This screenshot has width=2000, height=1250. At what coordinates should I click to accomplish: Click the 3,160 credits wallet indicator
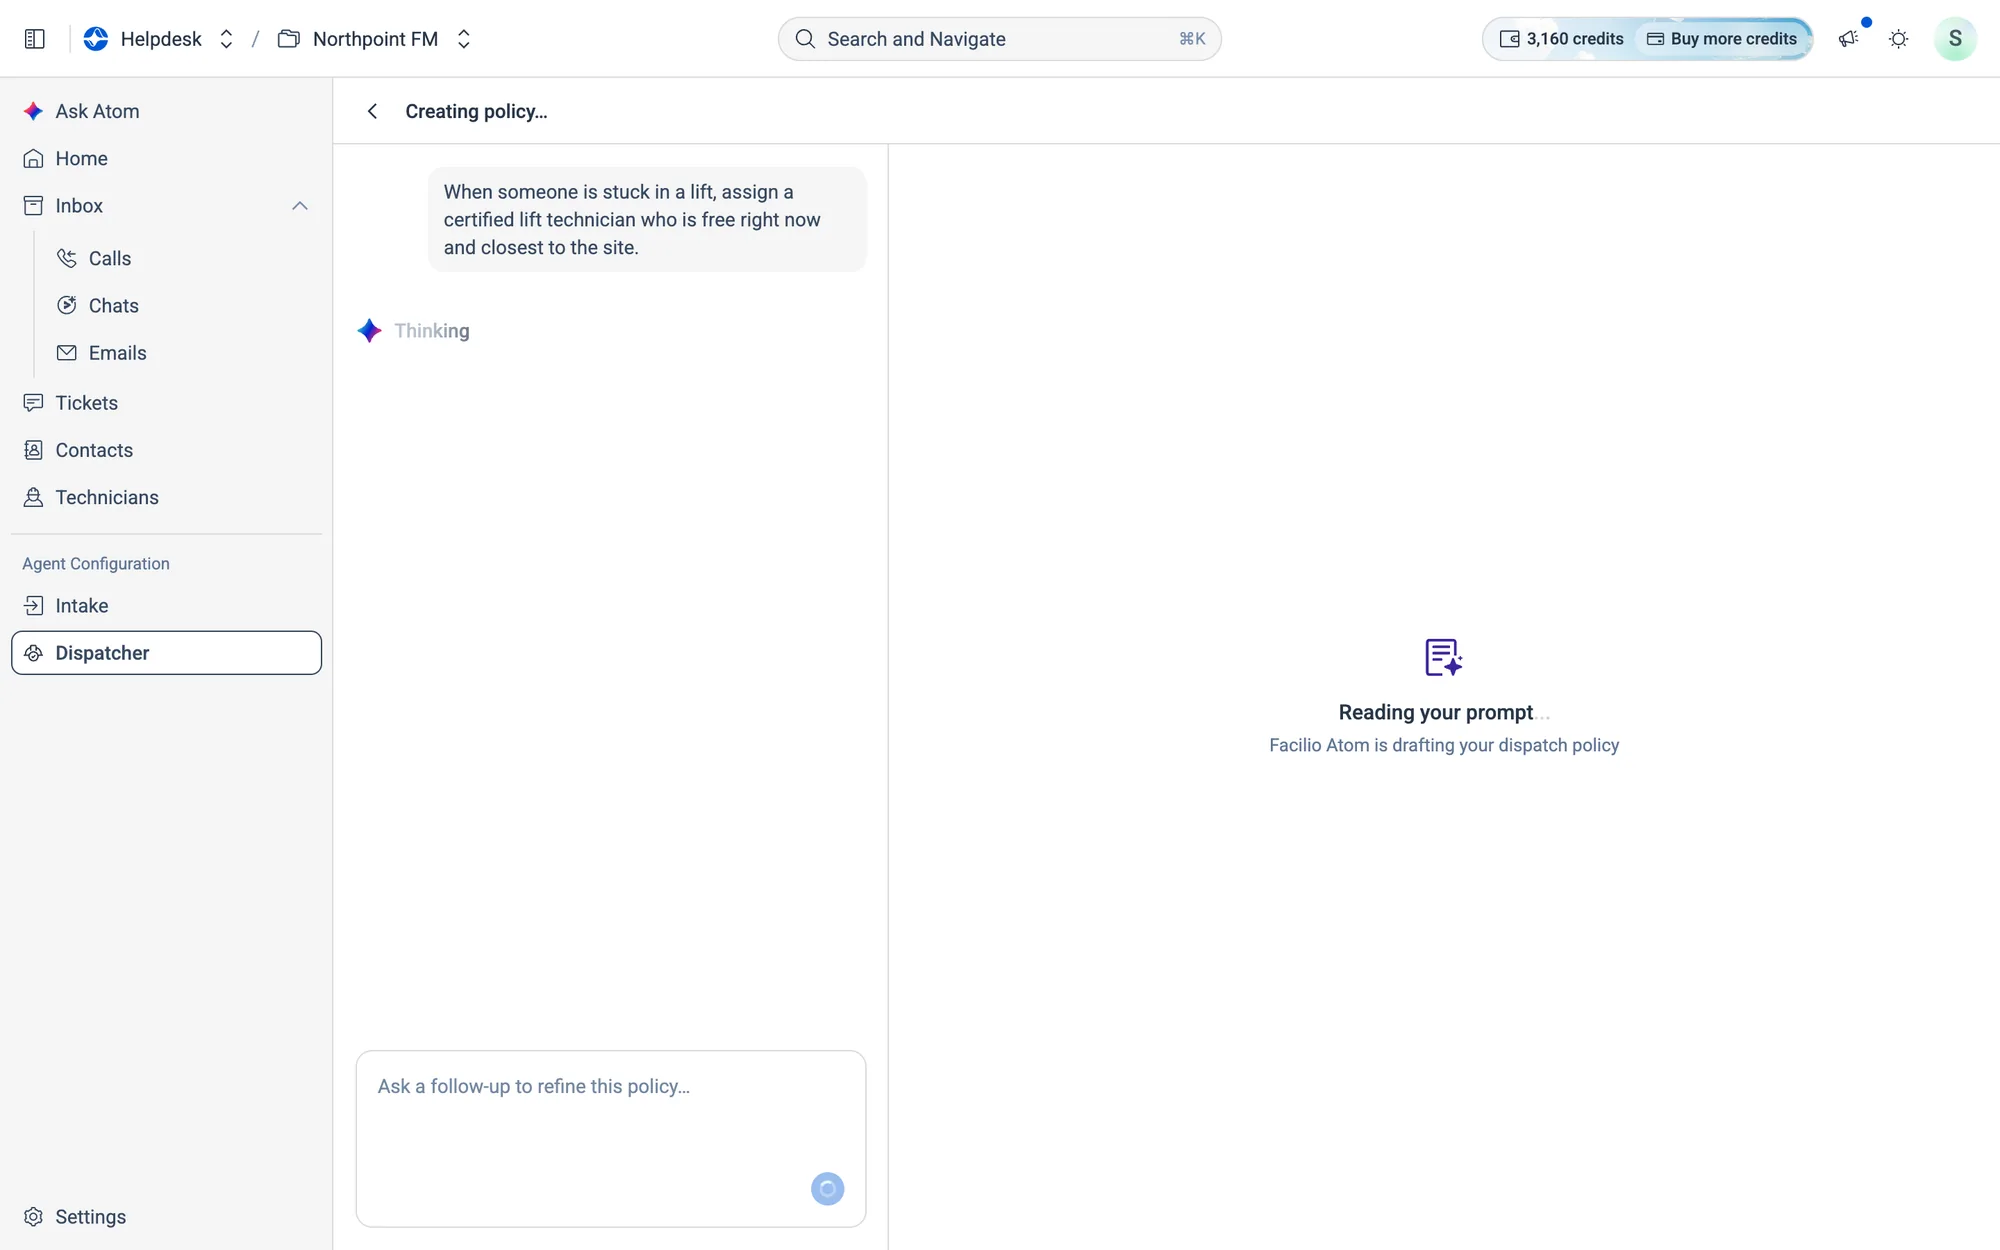click(x=1562, y=39)
